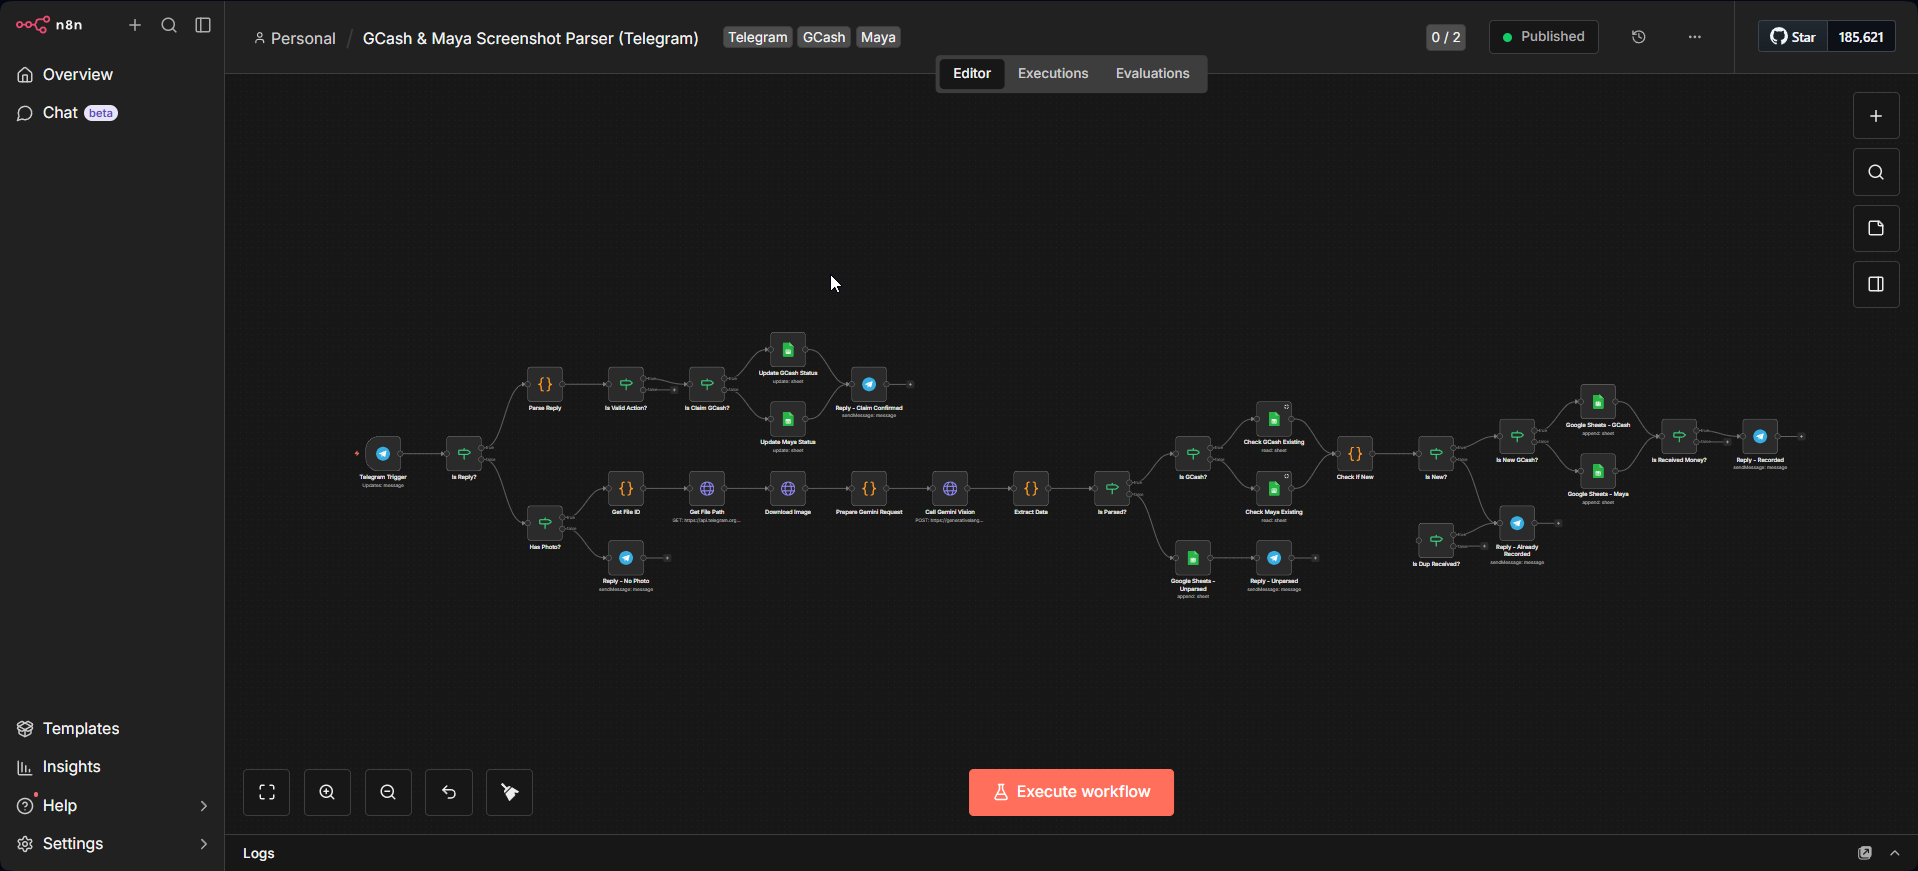This screenshot has height=871, width=1918.
Task: Click the Telegram tag chip
Action: click(x=758, y=37)
